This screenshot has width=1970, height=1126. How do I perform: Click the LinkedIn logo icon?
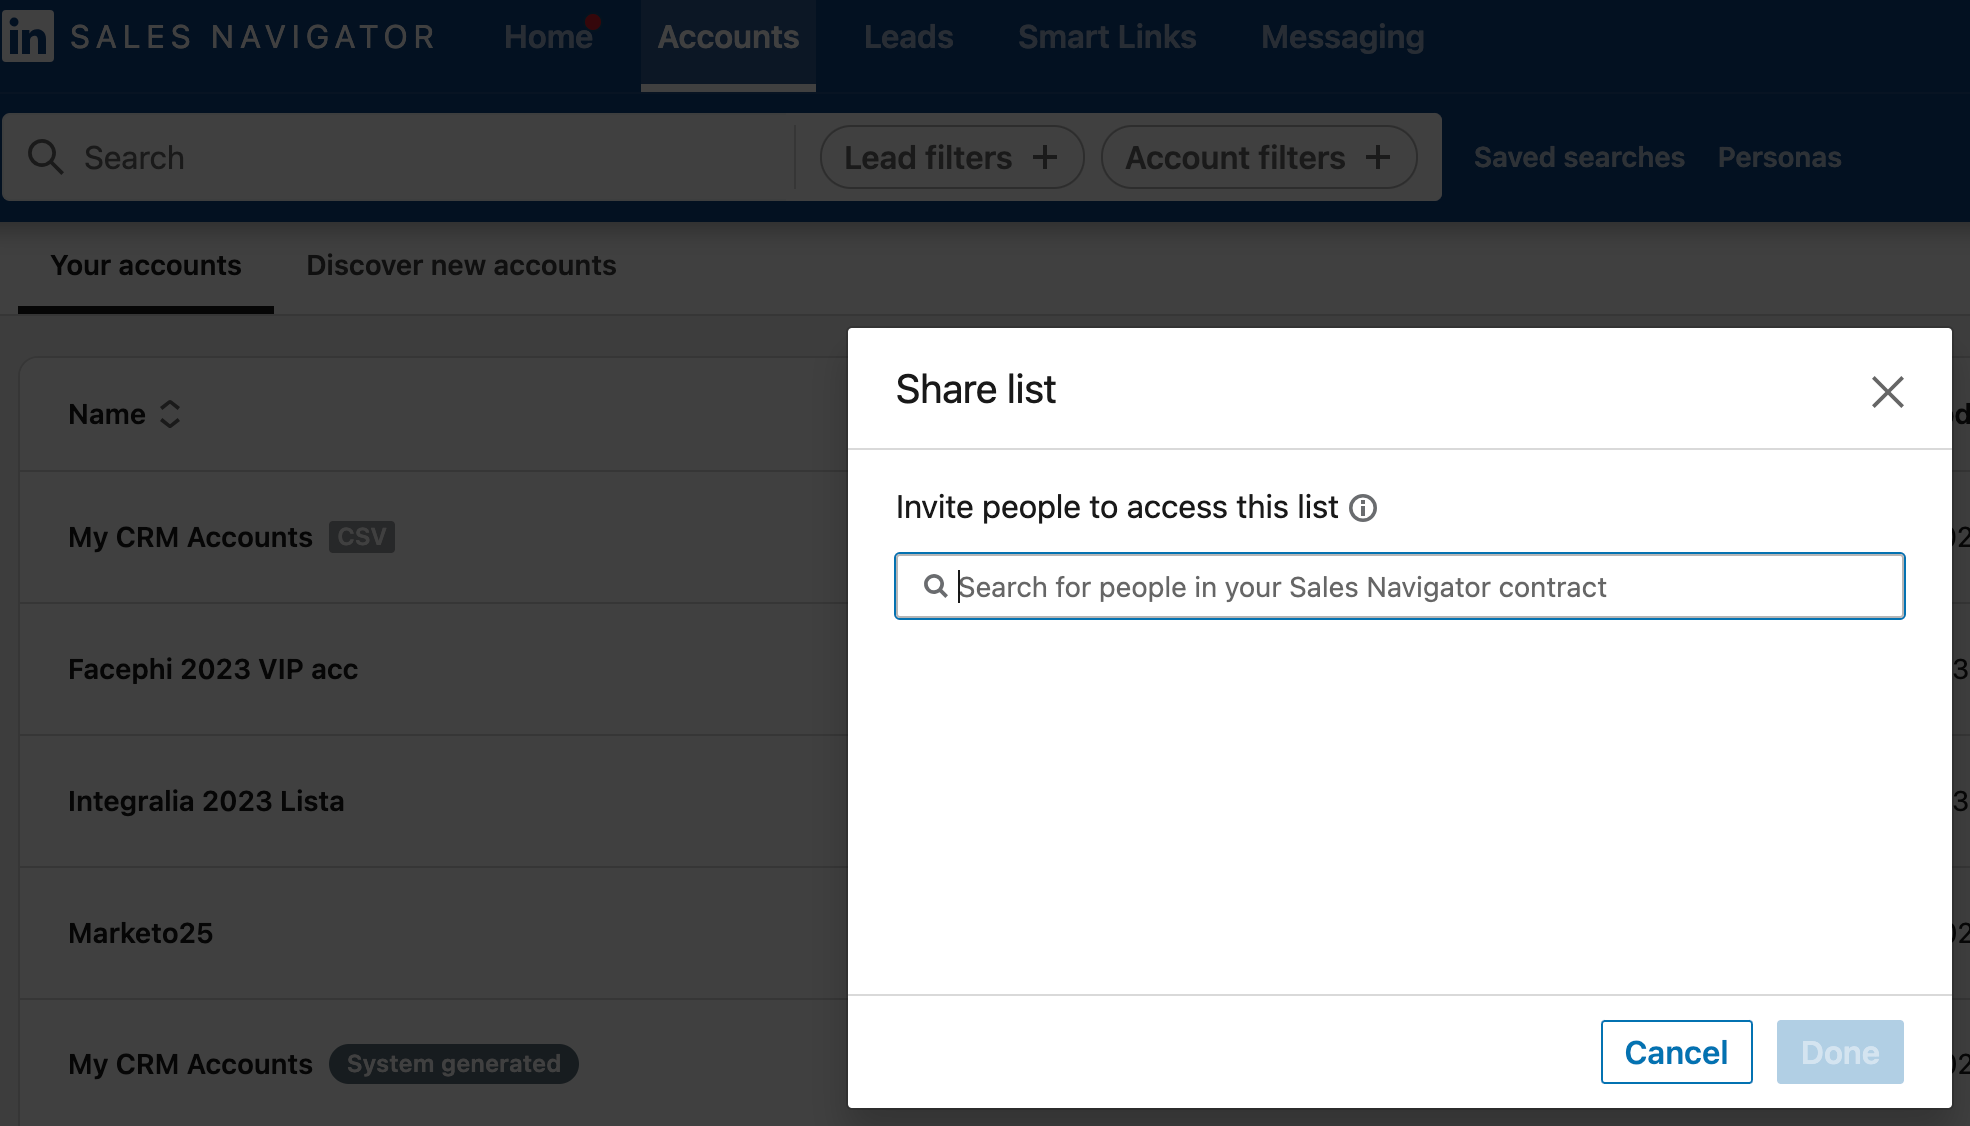(28, 37)
